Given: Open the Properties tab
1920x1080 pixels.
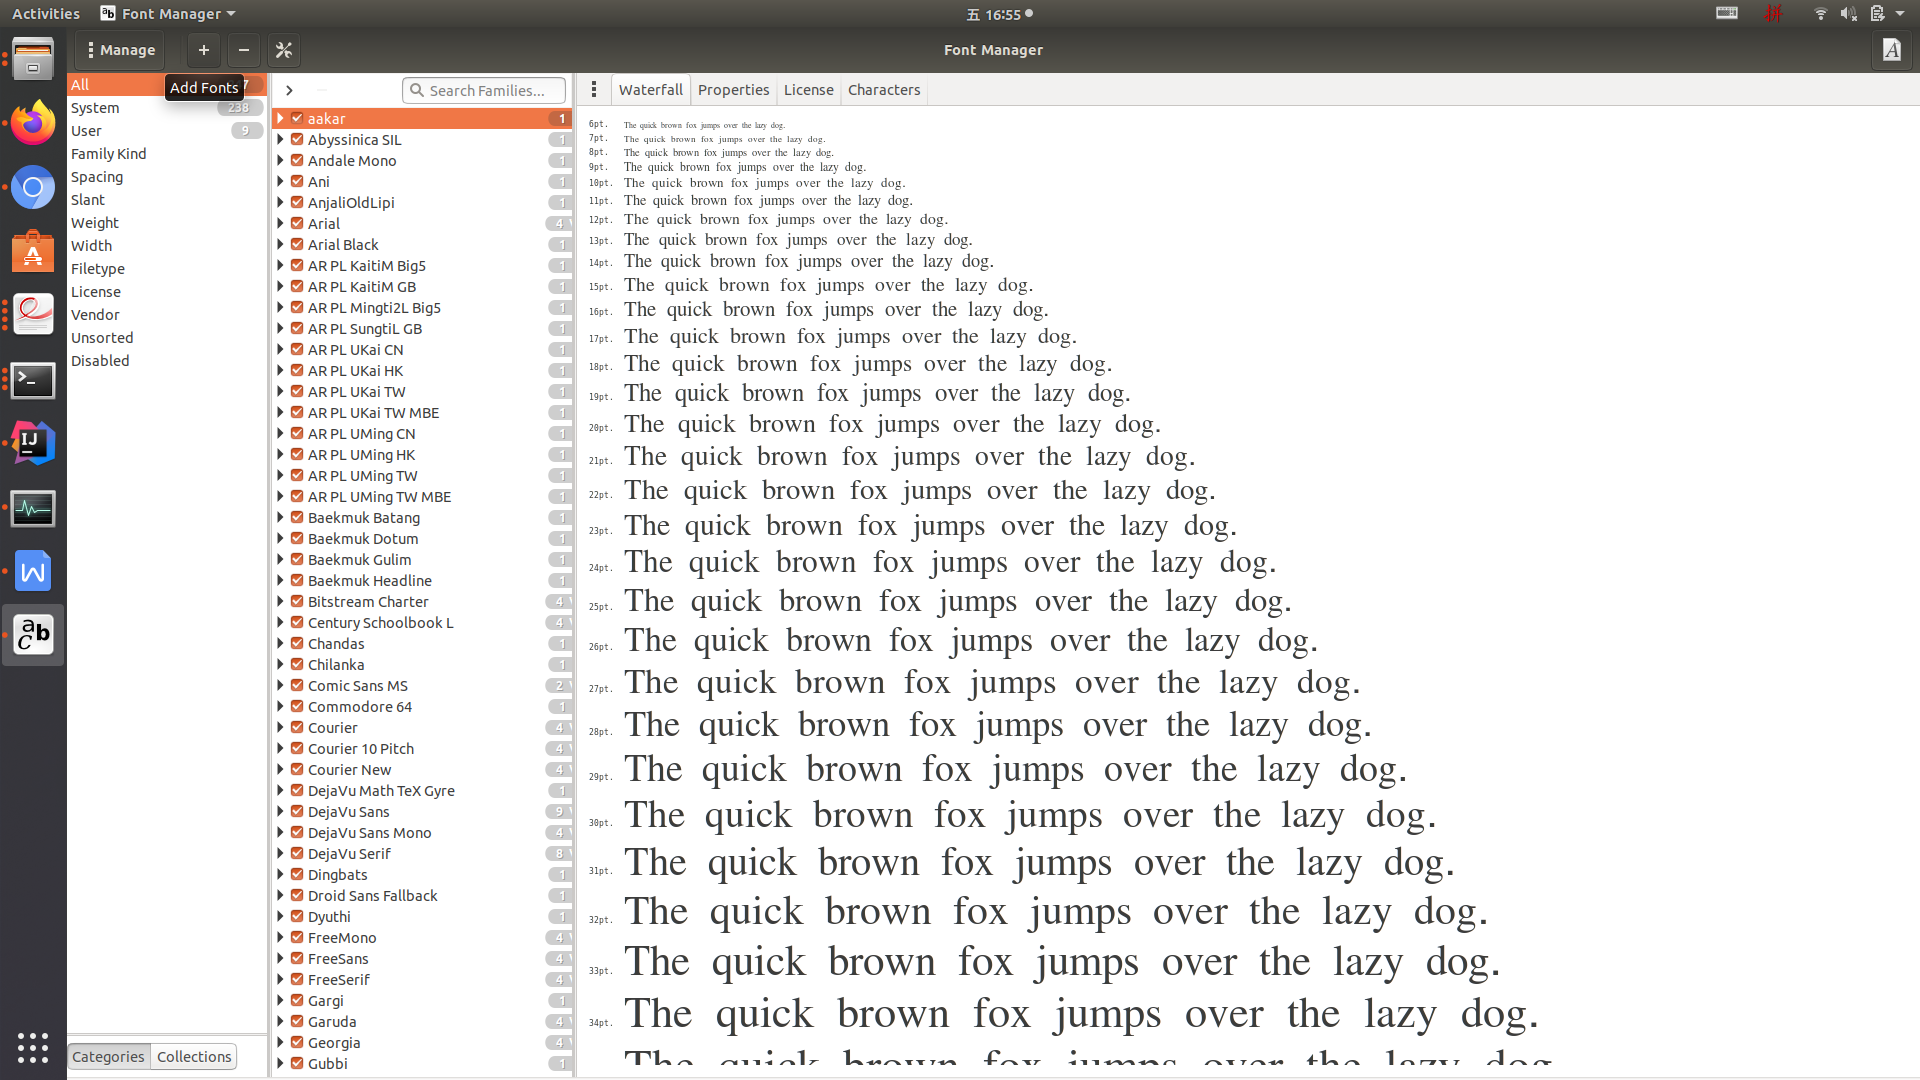Looking at the screenshot, I should [733, 90].
